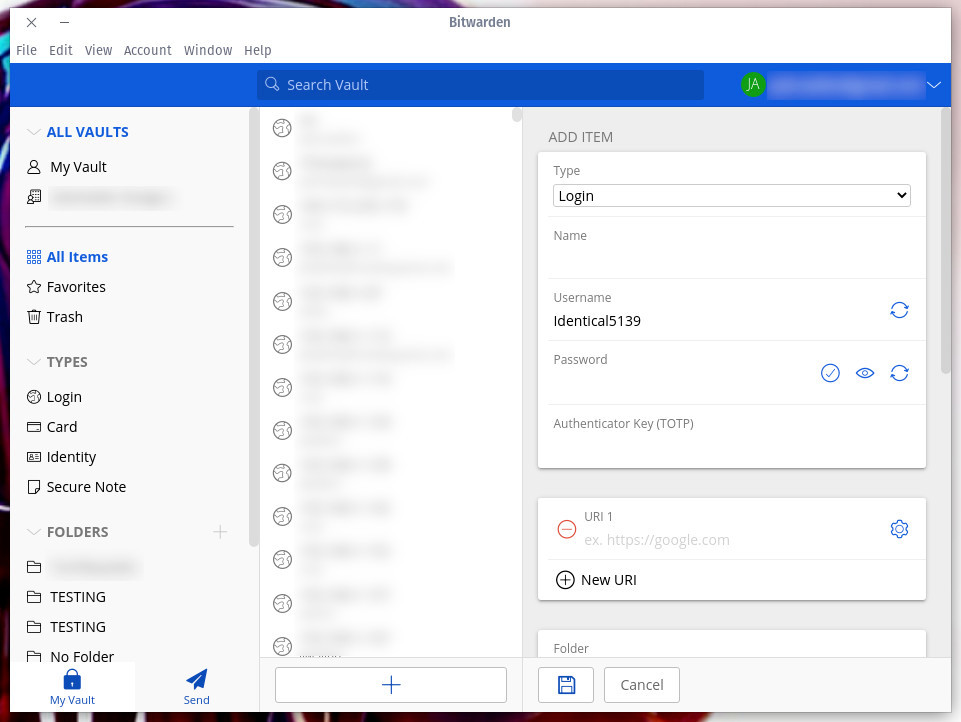Image resolution: width=961 pixels, height=722 pixels.
Task: Open the Type dropdown set to Login
Action: (731, 196)
